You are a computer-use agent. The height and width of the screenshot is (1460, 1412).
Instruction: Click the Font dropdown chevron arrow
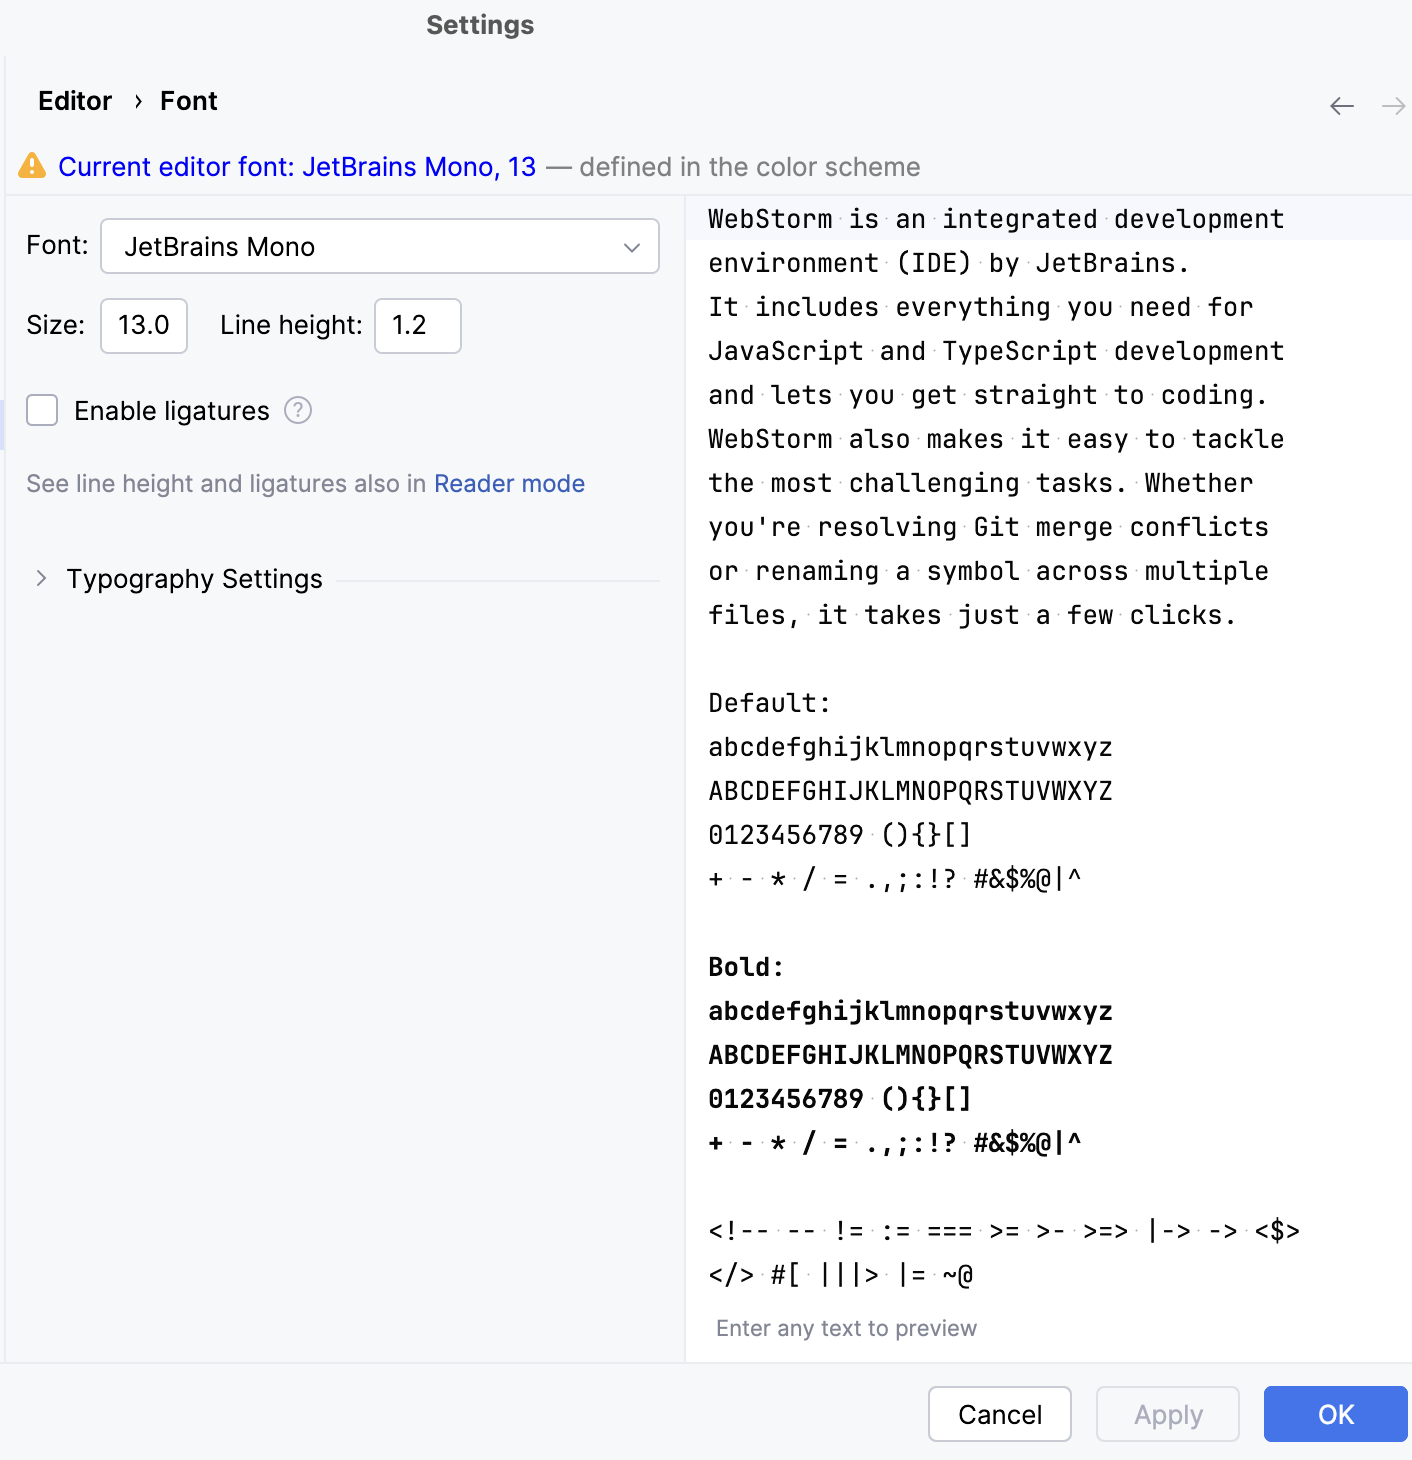(x=632, y=246)
